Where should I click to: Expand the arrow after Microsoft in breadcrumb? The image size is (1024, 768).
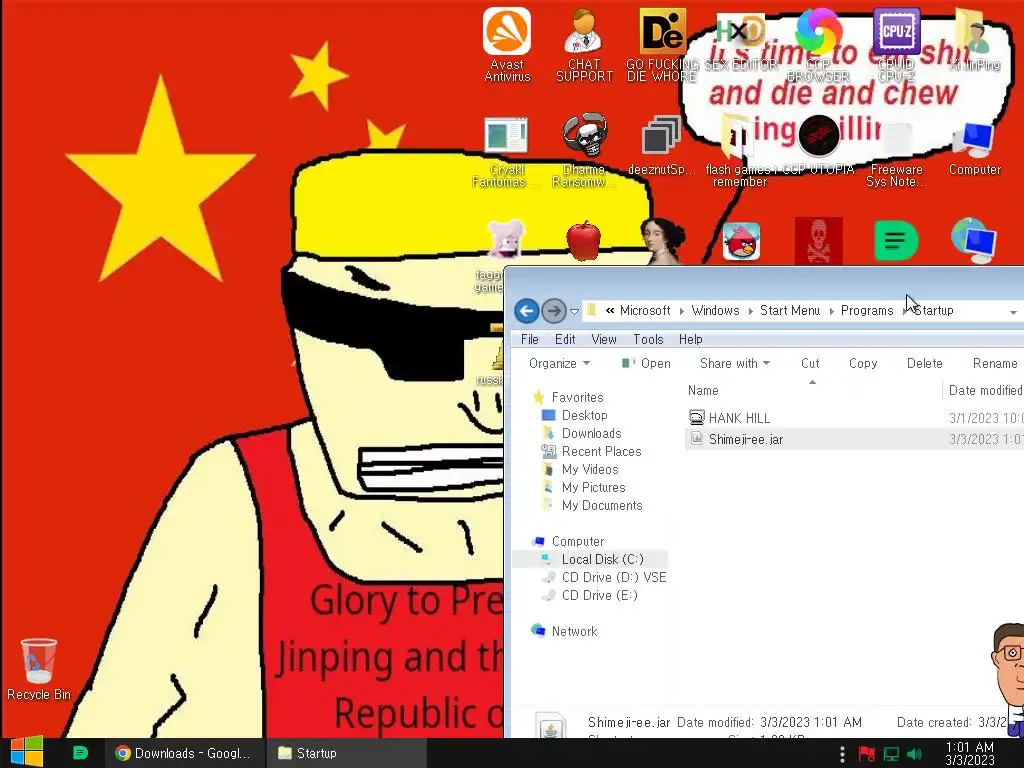pos(682,311)
